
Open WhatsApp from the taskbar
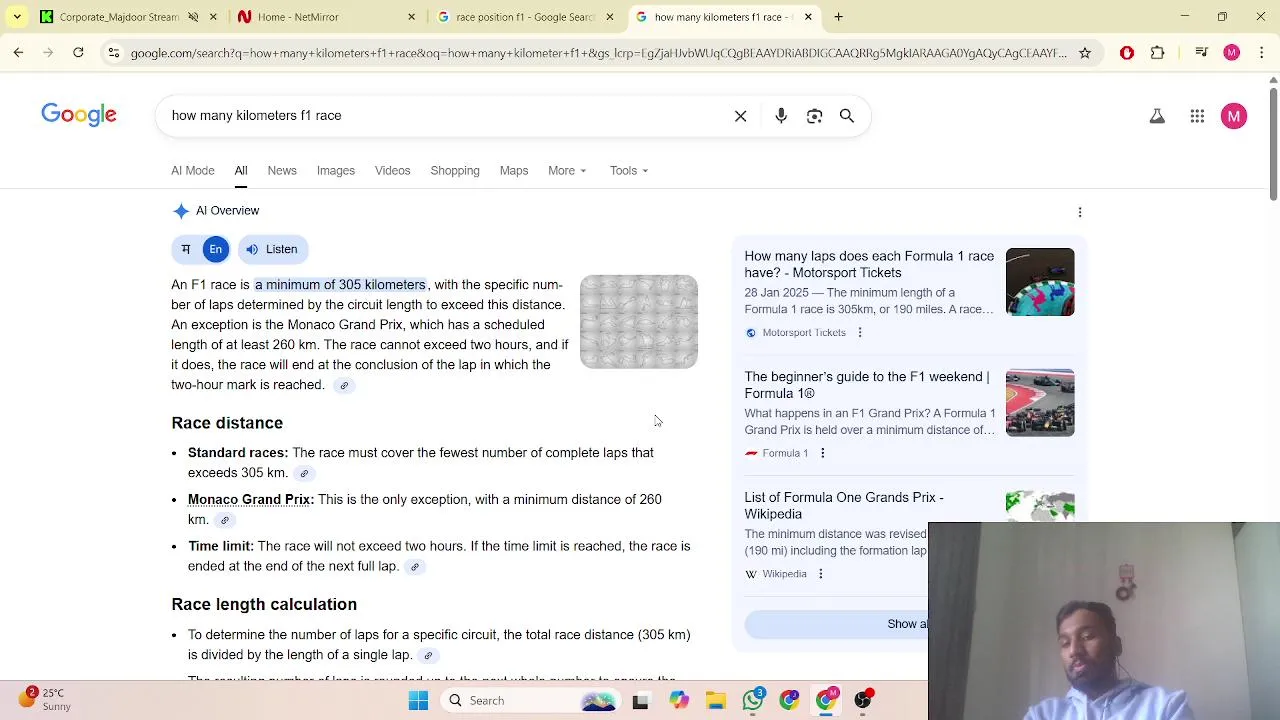click(x=752, y=701)
